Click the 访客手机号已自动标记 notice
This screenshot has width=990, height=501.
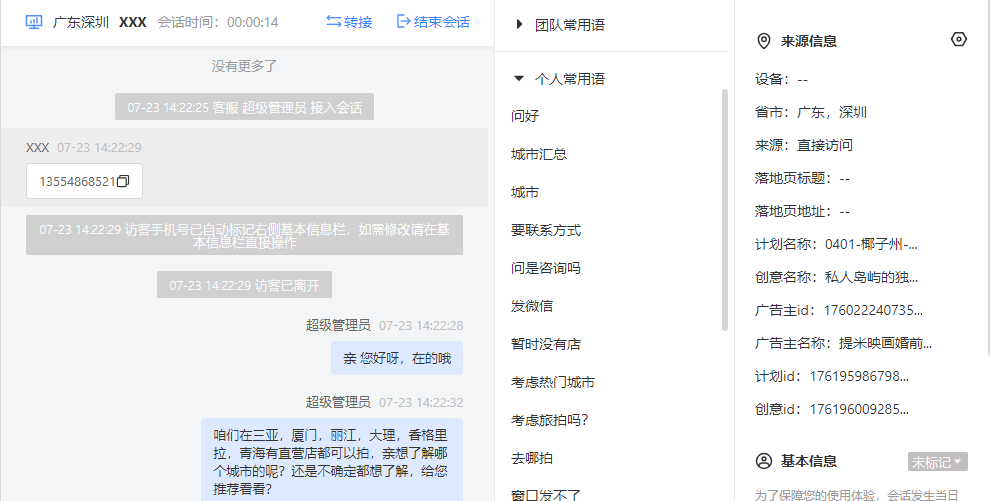pyautogui.click(x=244, y=235)
